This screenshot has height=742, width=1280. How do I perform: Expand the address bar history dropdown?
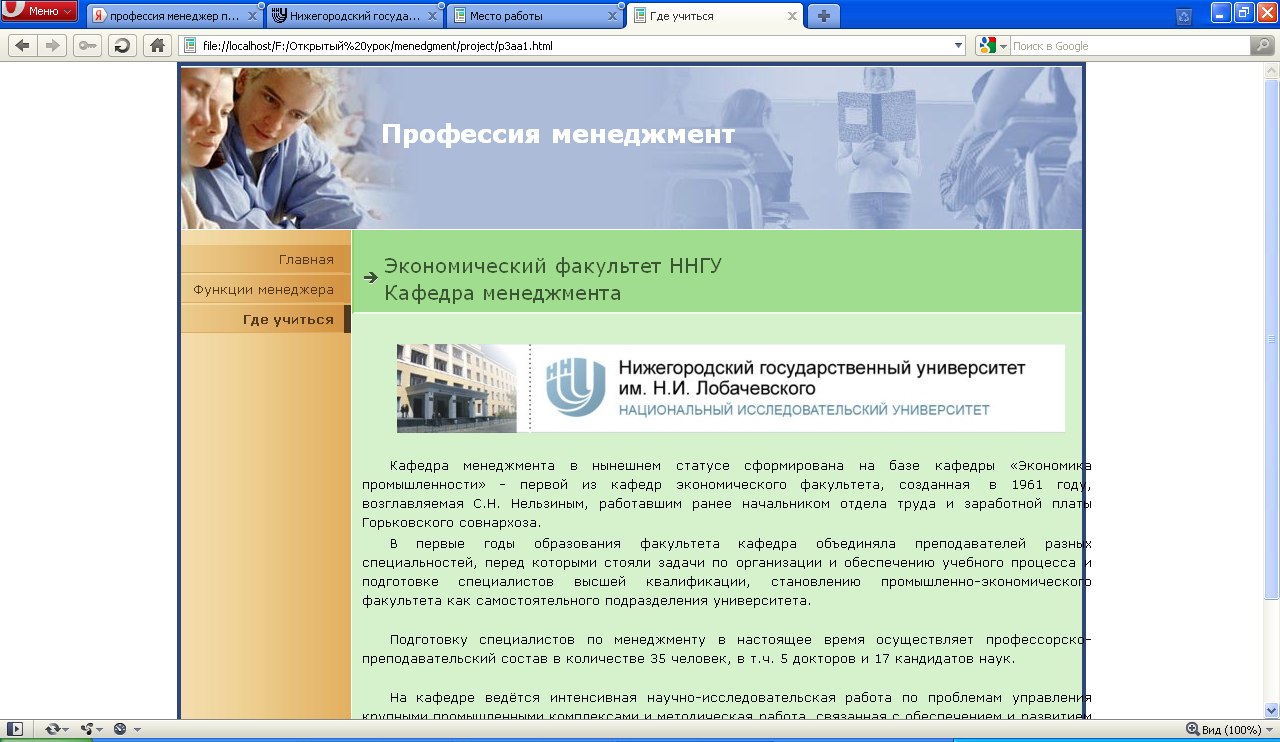tap(959, 46)
